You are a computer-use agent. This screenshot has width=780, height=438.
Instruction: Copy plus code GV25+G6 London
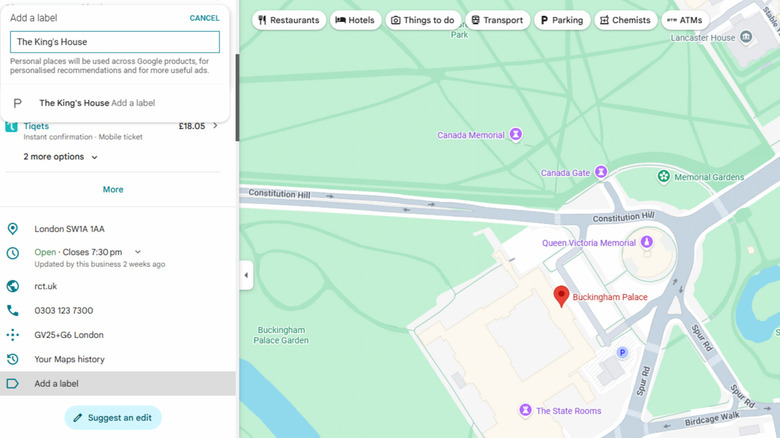[69, 335]
